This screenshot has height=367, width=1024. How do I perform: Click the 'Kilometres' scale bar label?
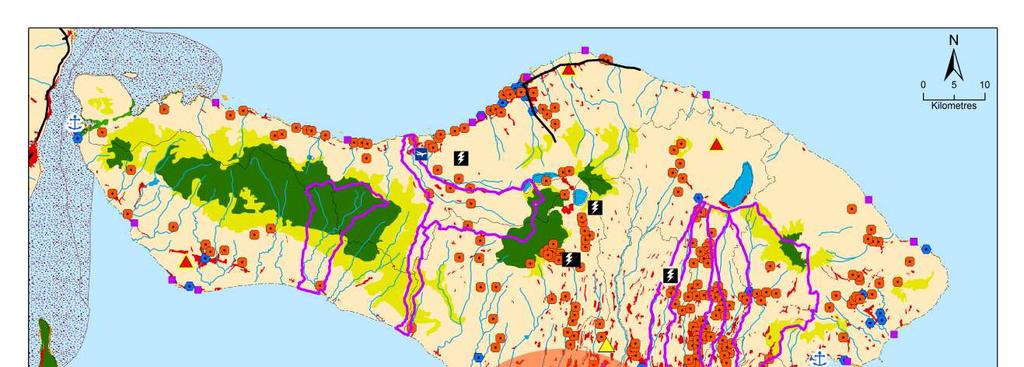pos(953,106)
